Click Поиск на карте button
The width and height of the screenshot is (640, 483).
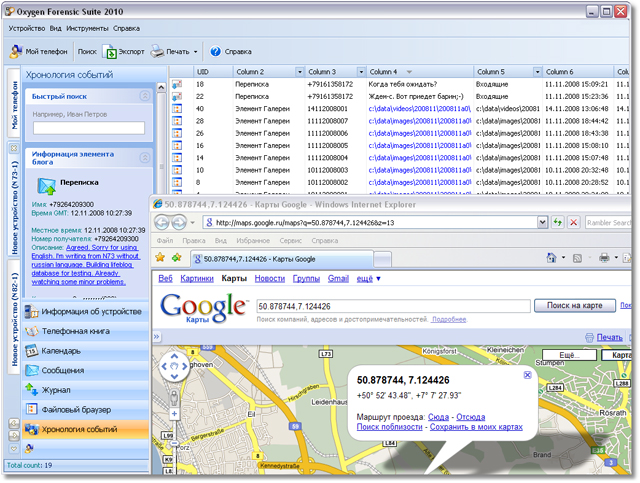click(x=575, y=305)
